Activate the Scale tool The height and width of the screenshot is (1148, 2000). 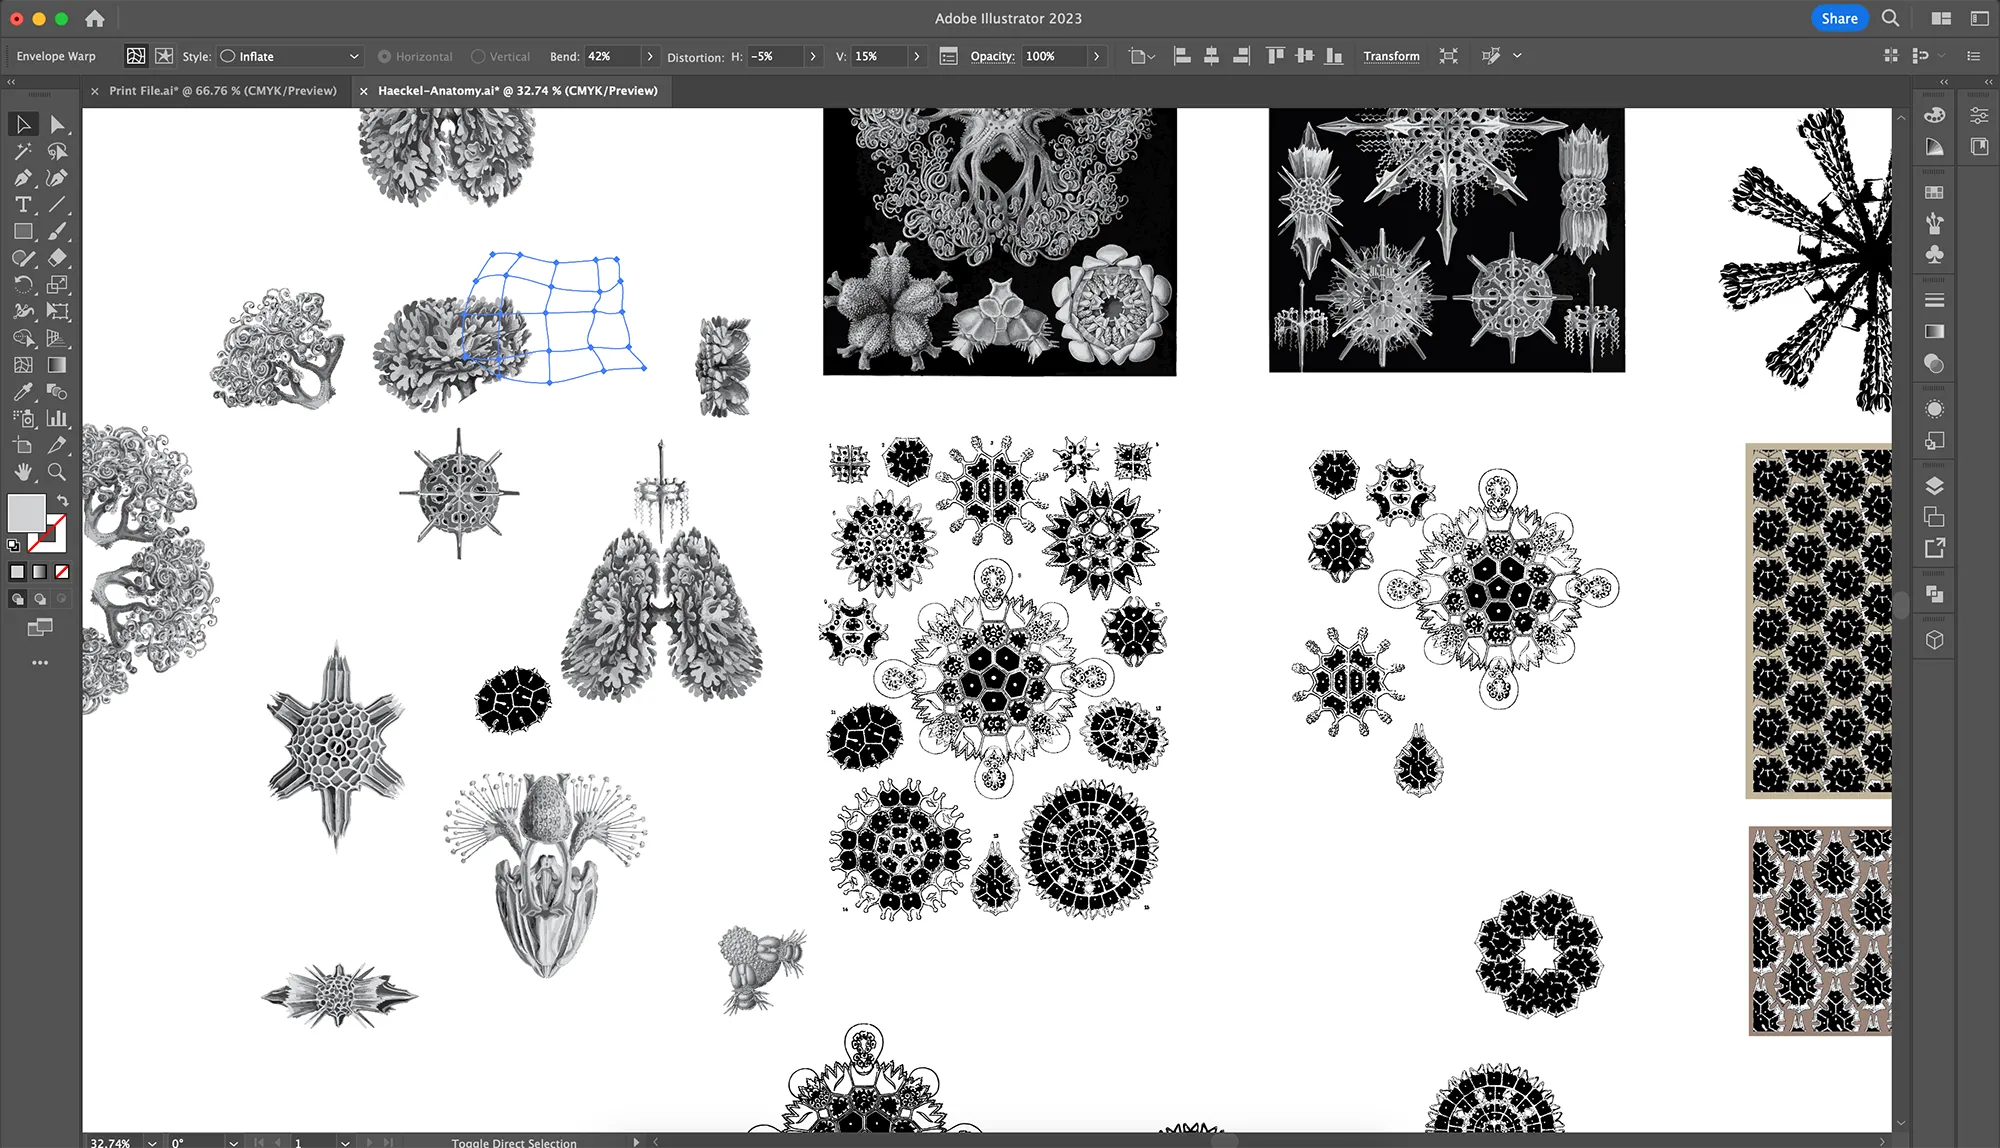click(57, 285)
